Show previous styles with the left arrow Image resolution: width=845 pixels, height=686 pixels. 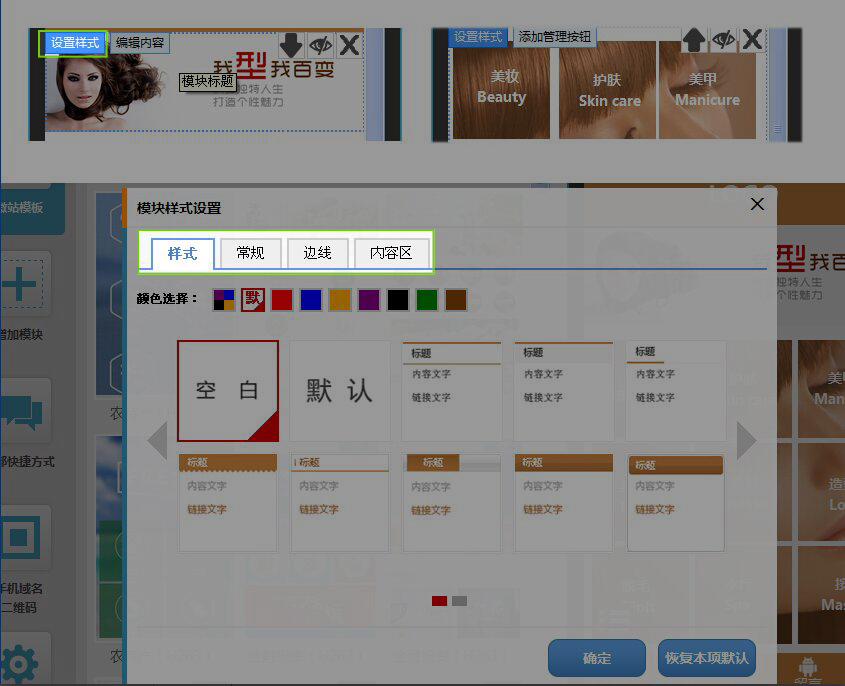(x=157, y=440)
